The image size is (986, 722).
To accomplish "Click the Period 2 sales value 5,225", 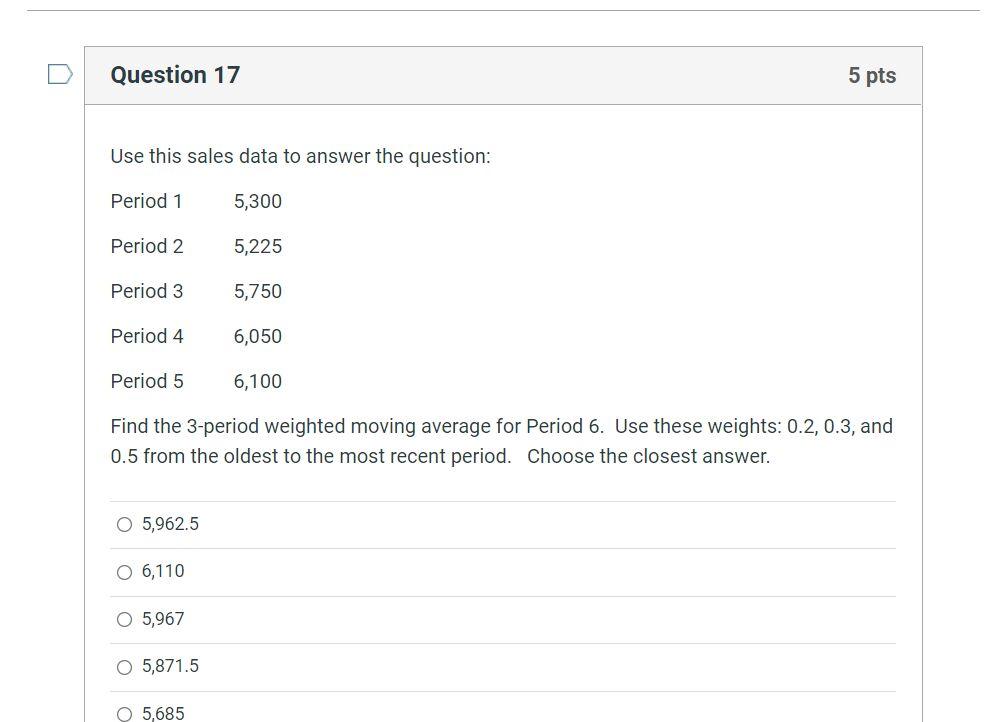I will [258, 246].
